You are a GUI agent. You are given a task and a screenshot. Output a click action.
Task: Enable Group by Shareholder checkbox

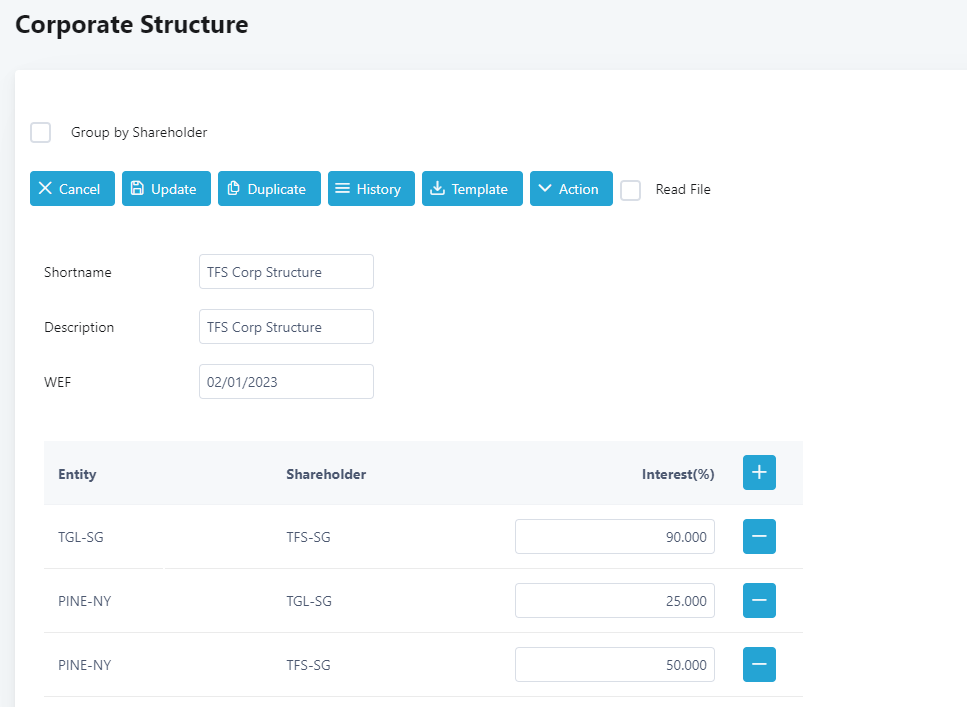point(41,133)
